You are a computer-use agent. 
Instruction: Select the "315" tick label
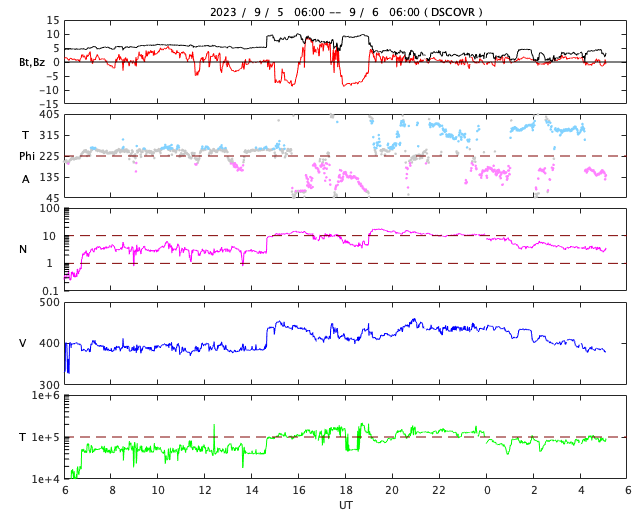coord(49,135)
